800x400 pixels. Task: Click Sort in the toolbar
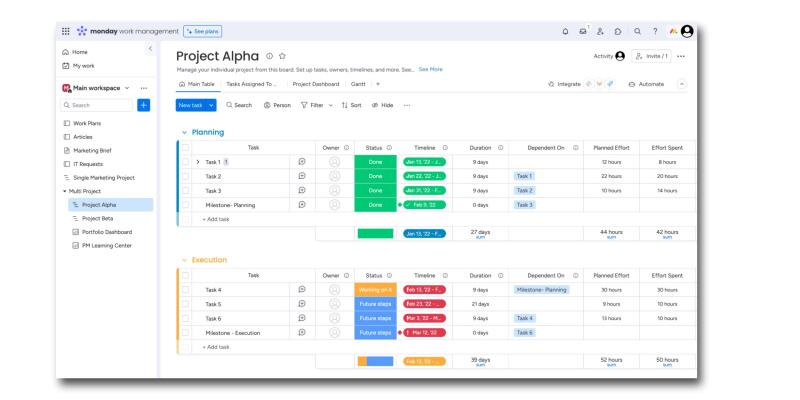352,105
